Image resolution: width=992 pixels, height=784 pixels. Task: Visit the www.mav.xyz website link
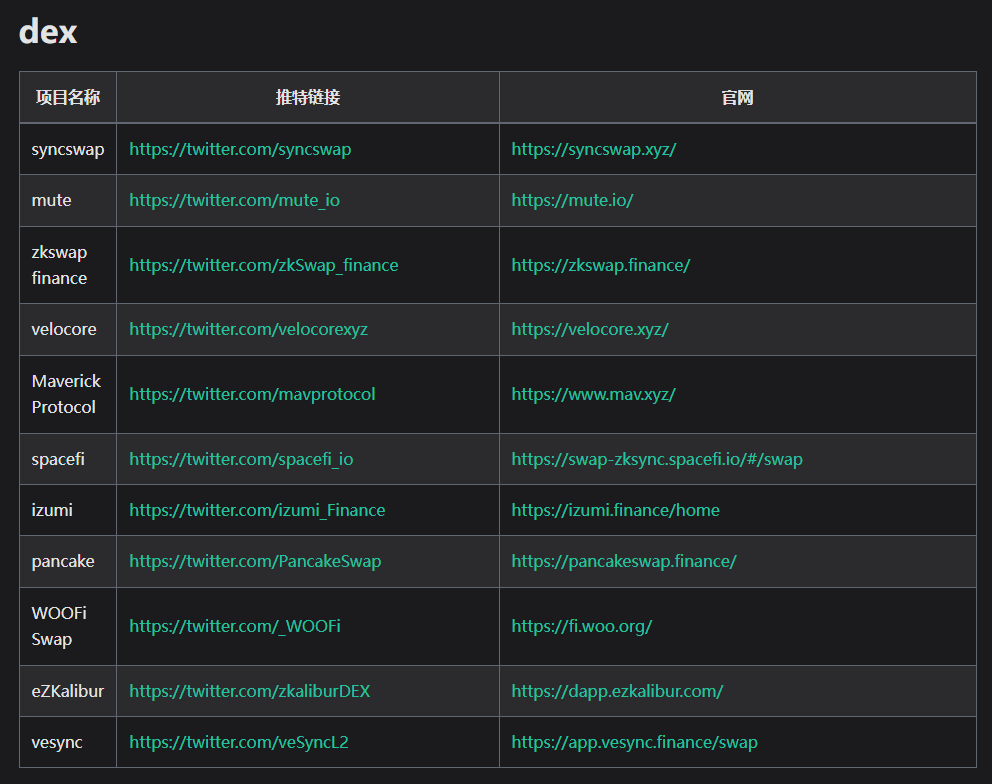pos(593,394)
